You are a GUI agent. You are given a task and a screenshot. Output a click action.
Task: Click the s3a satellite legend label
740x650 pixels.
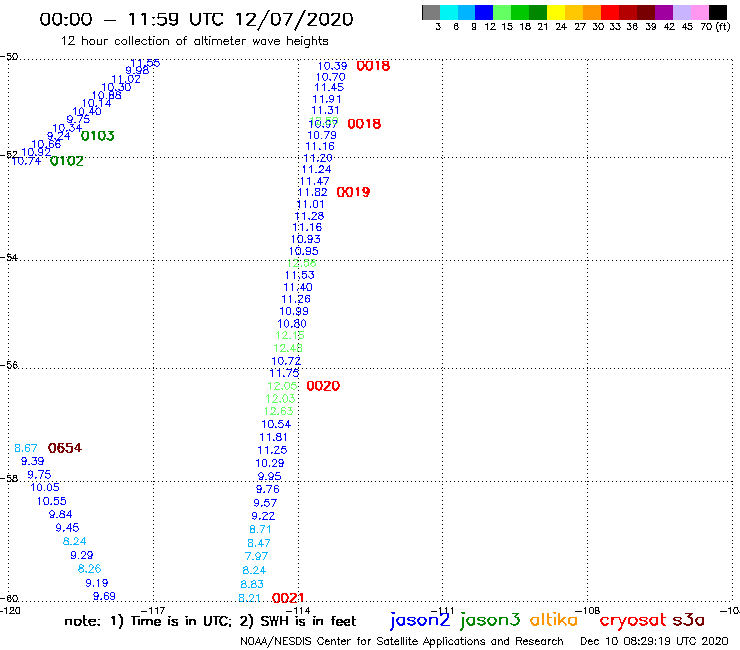[x=688, y=620]
